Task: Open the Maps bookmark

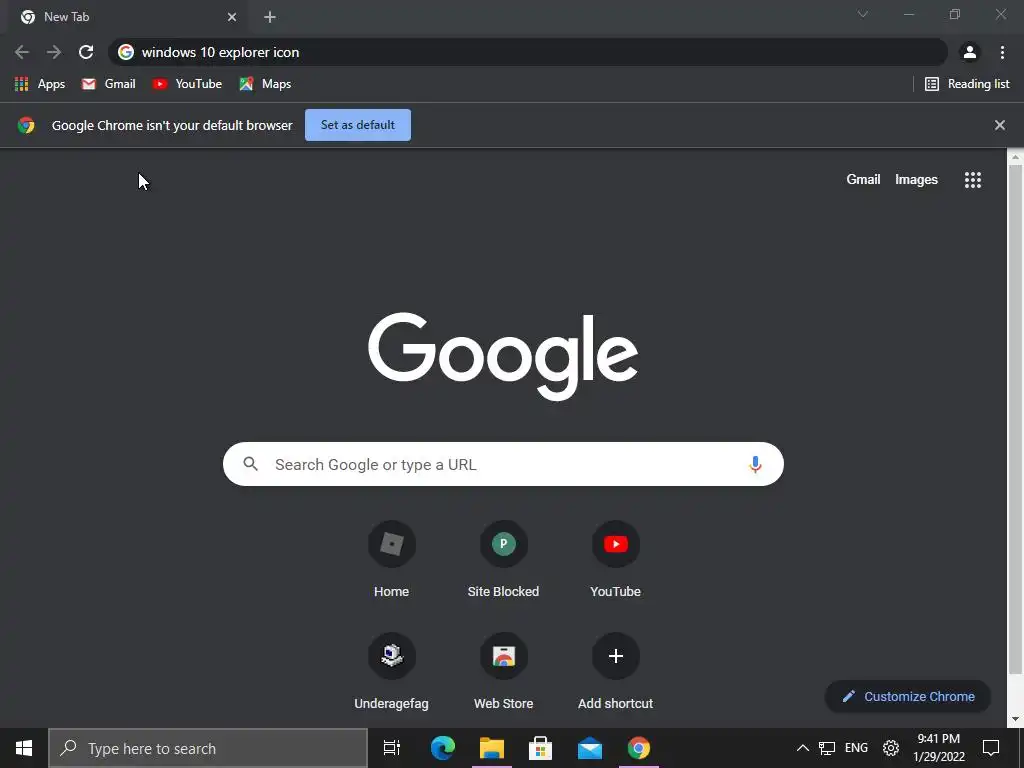Action: [265, 84]
